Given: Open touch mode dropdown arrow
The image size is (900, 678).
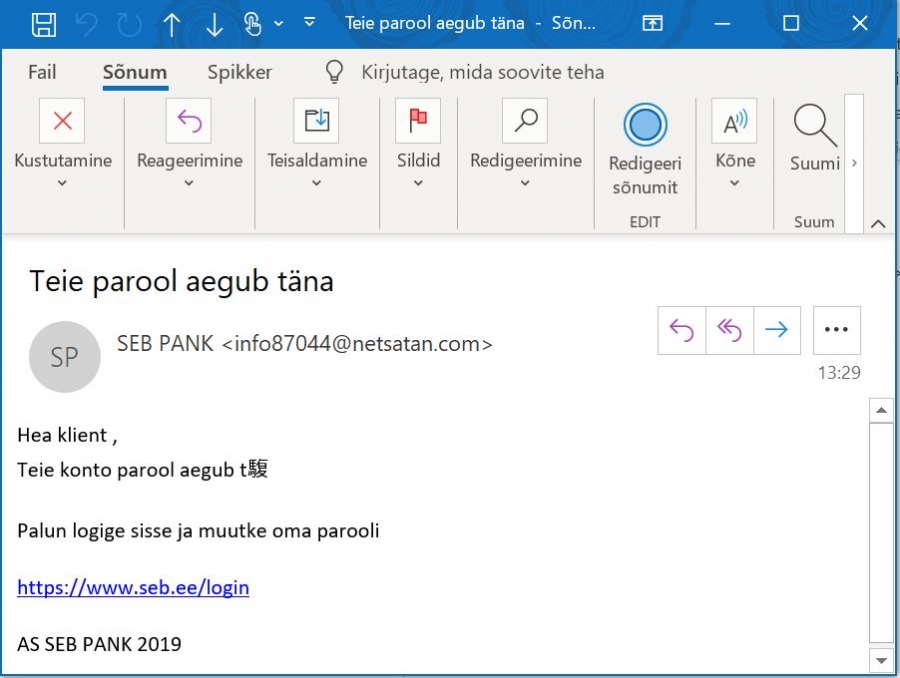Looking at the screenshot, I should [x=278, y=24].
